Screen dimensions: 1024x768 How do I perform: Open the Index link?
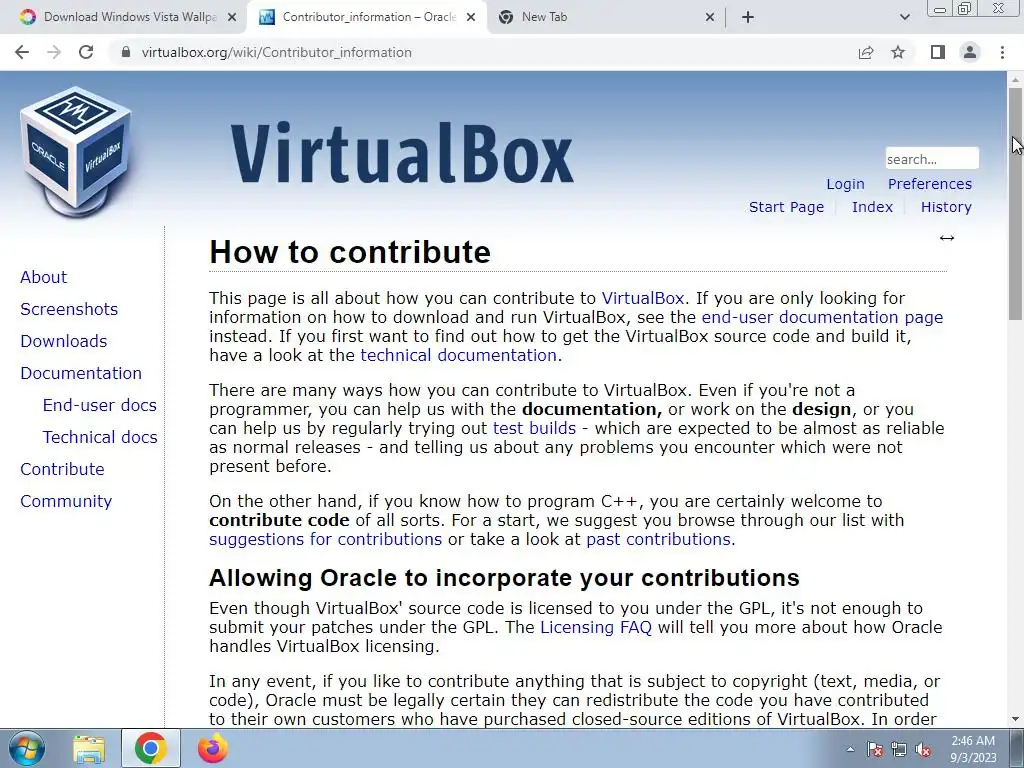[x=872, y=207]
